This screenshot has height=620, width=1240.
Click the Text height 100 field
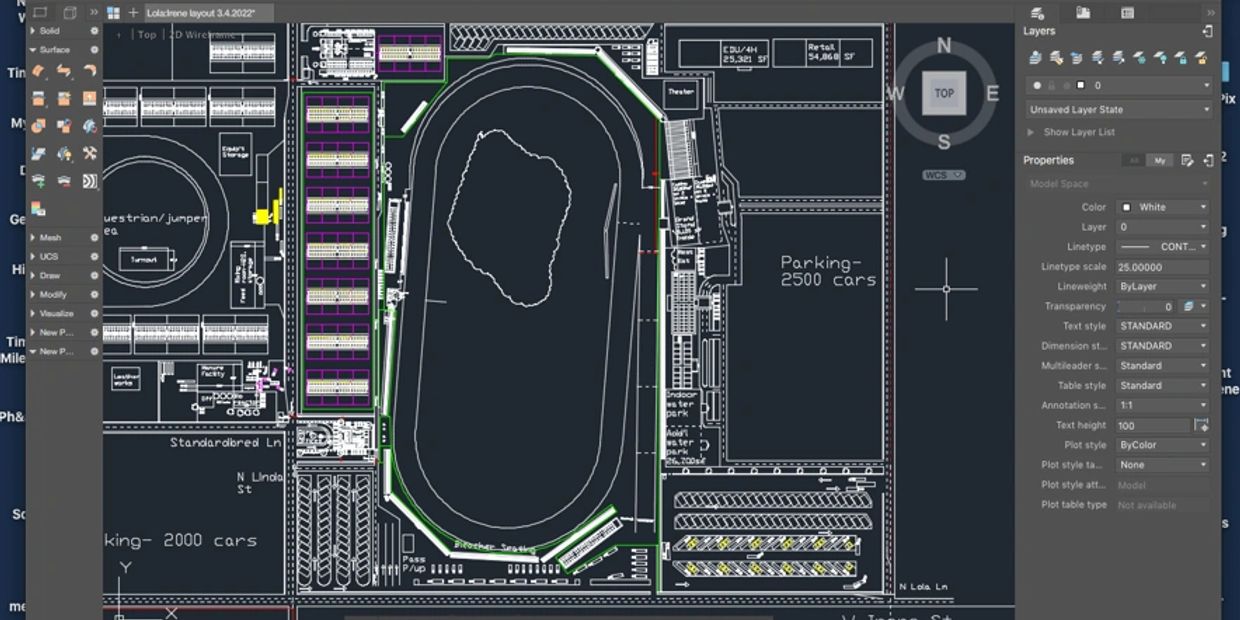1153,425
